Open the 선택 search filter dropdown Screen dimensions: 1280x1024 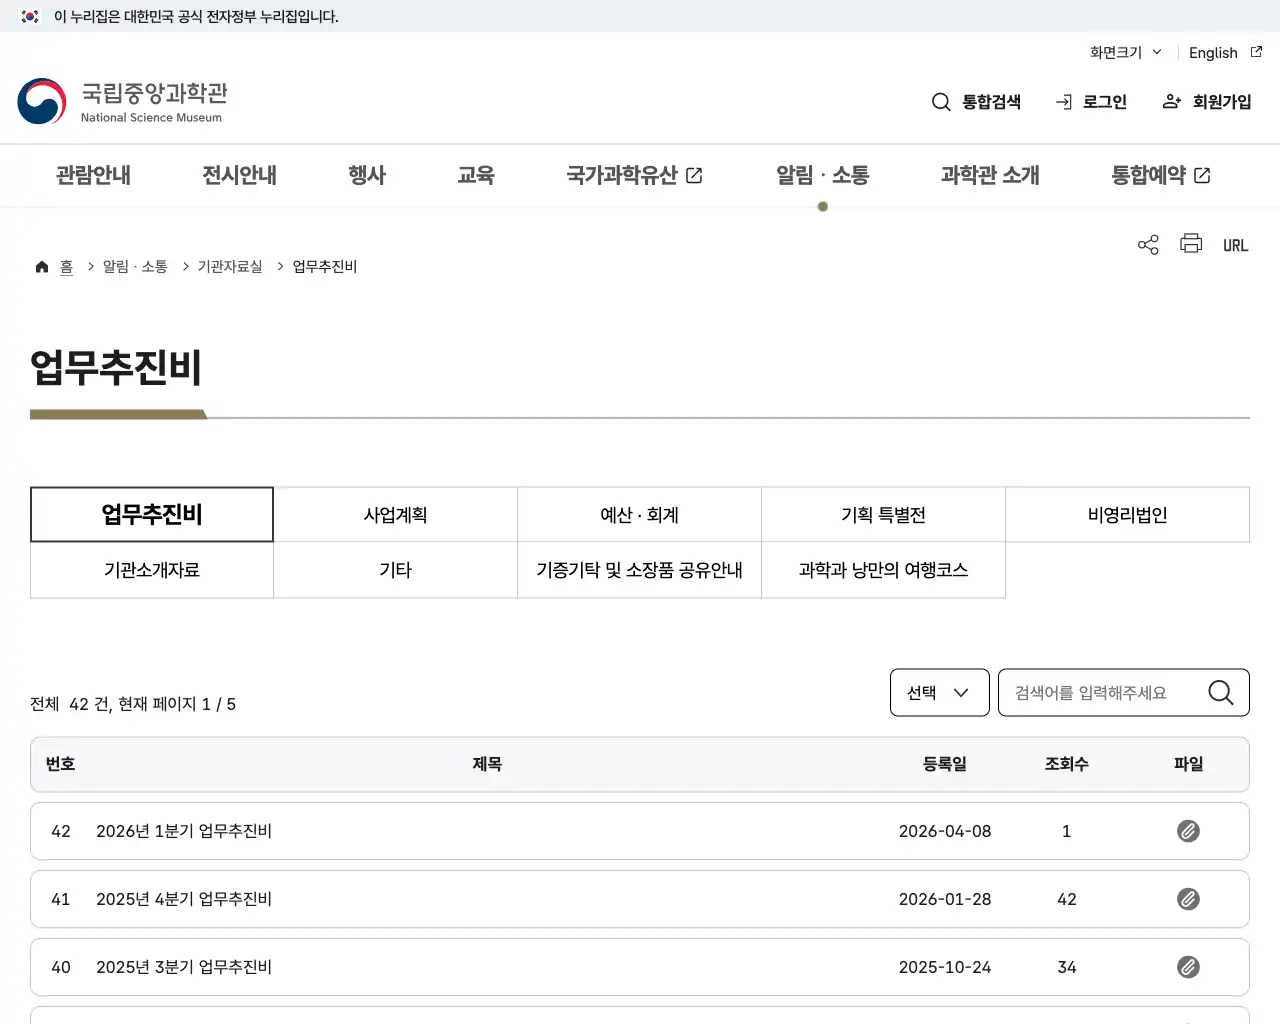pos(938,692)
